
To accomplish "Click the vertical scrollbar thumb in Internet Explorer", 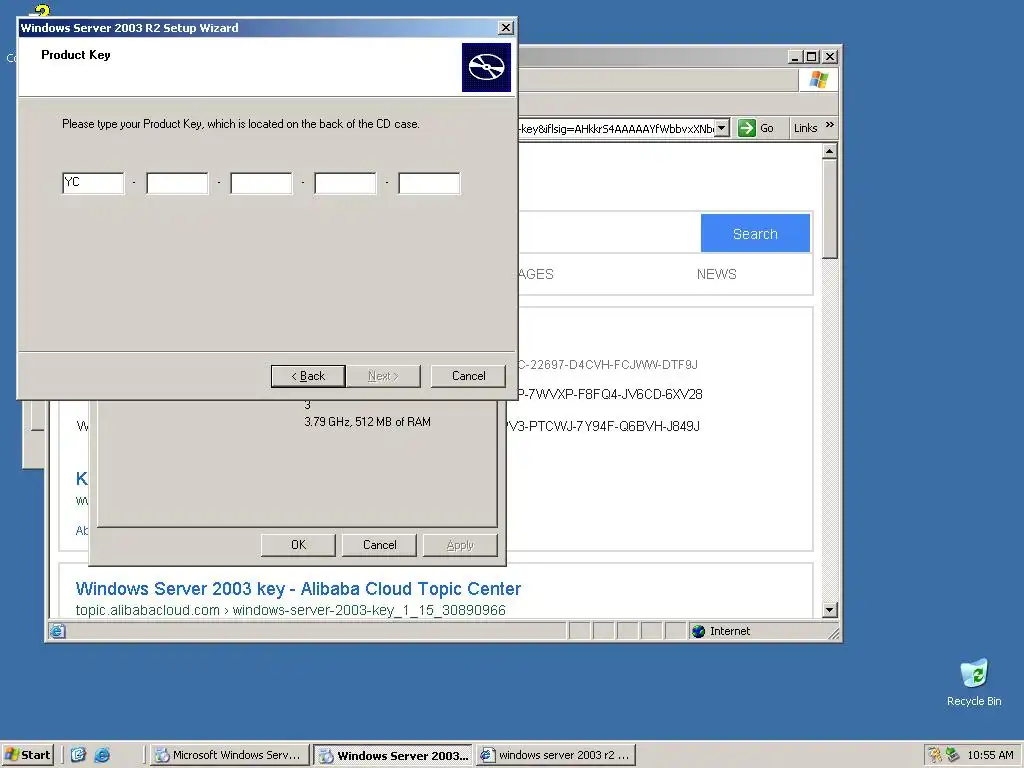I will (x=829, y=209).
